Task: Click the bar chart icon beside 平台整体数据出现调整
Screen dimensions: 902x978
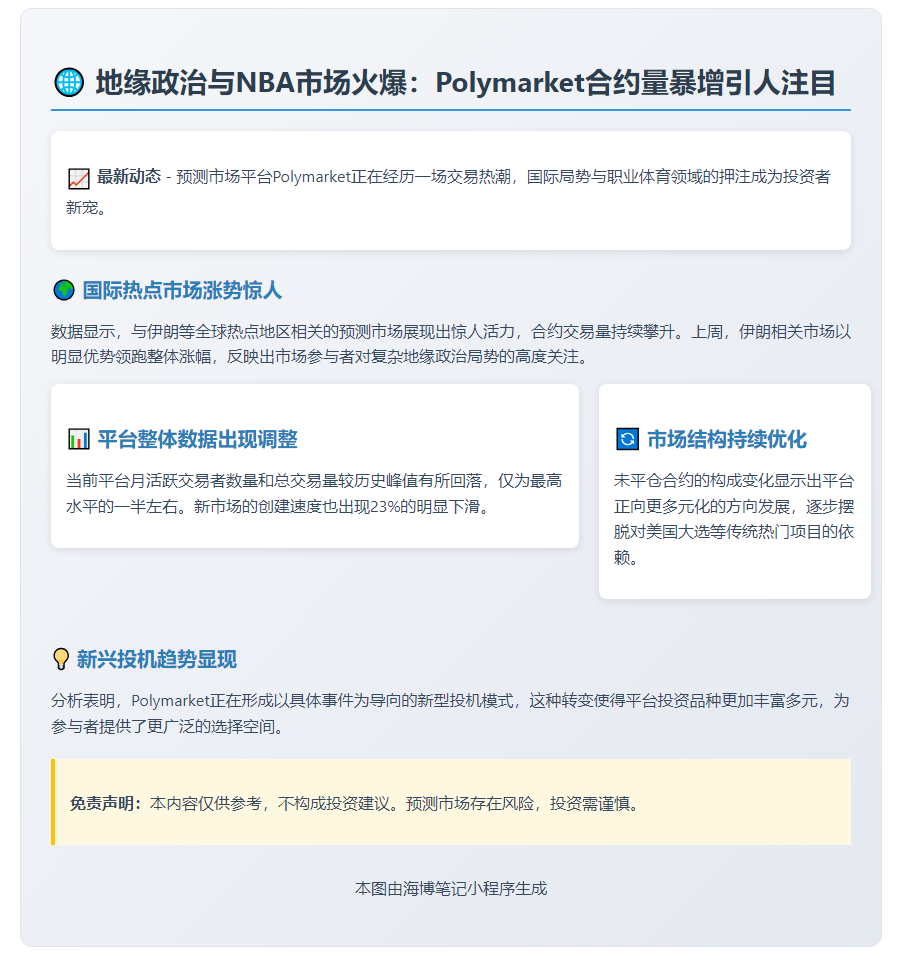Action: [79, 439]
